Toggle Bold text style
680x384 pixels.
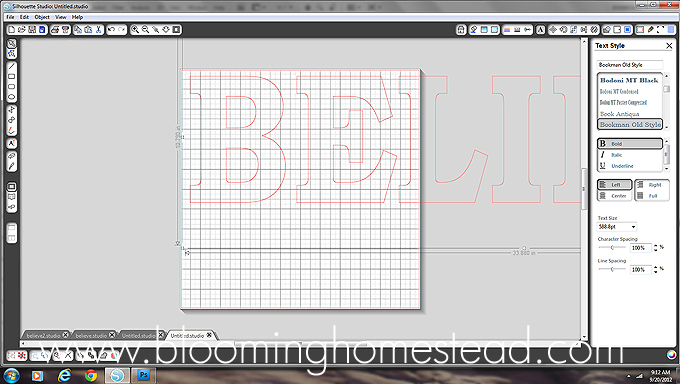pos(630,144)
